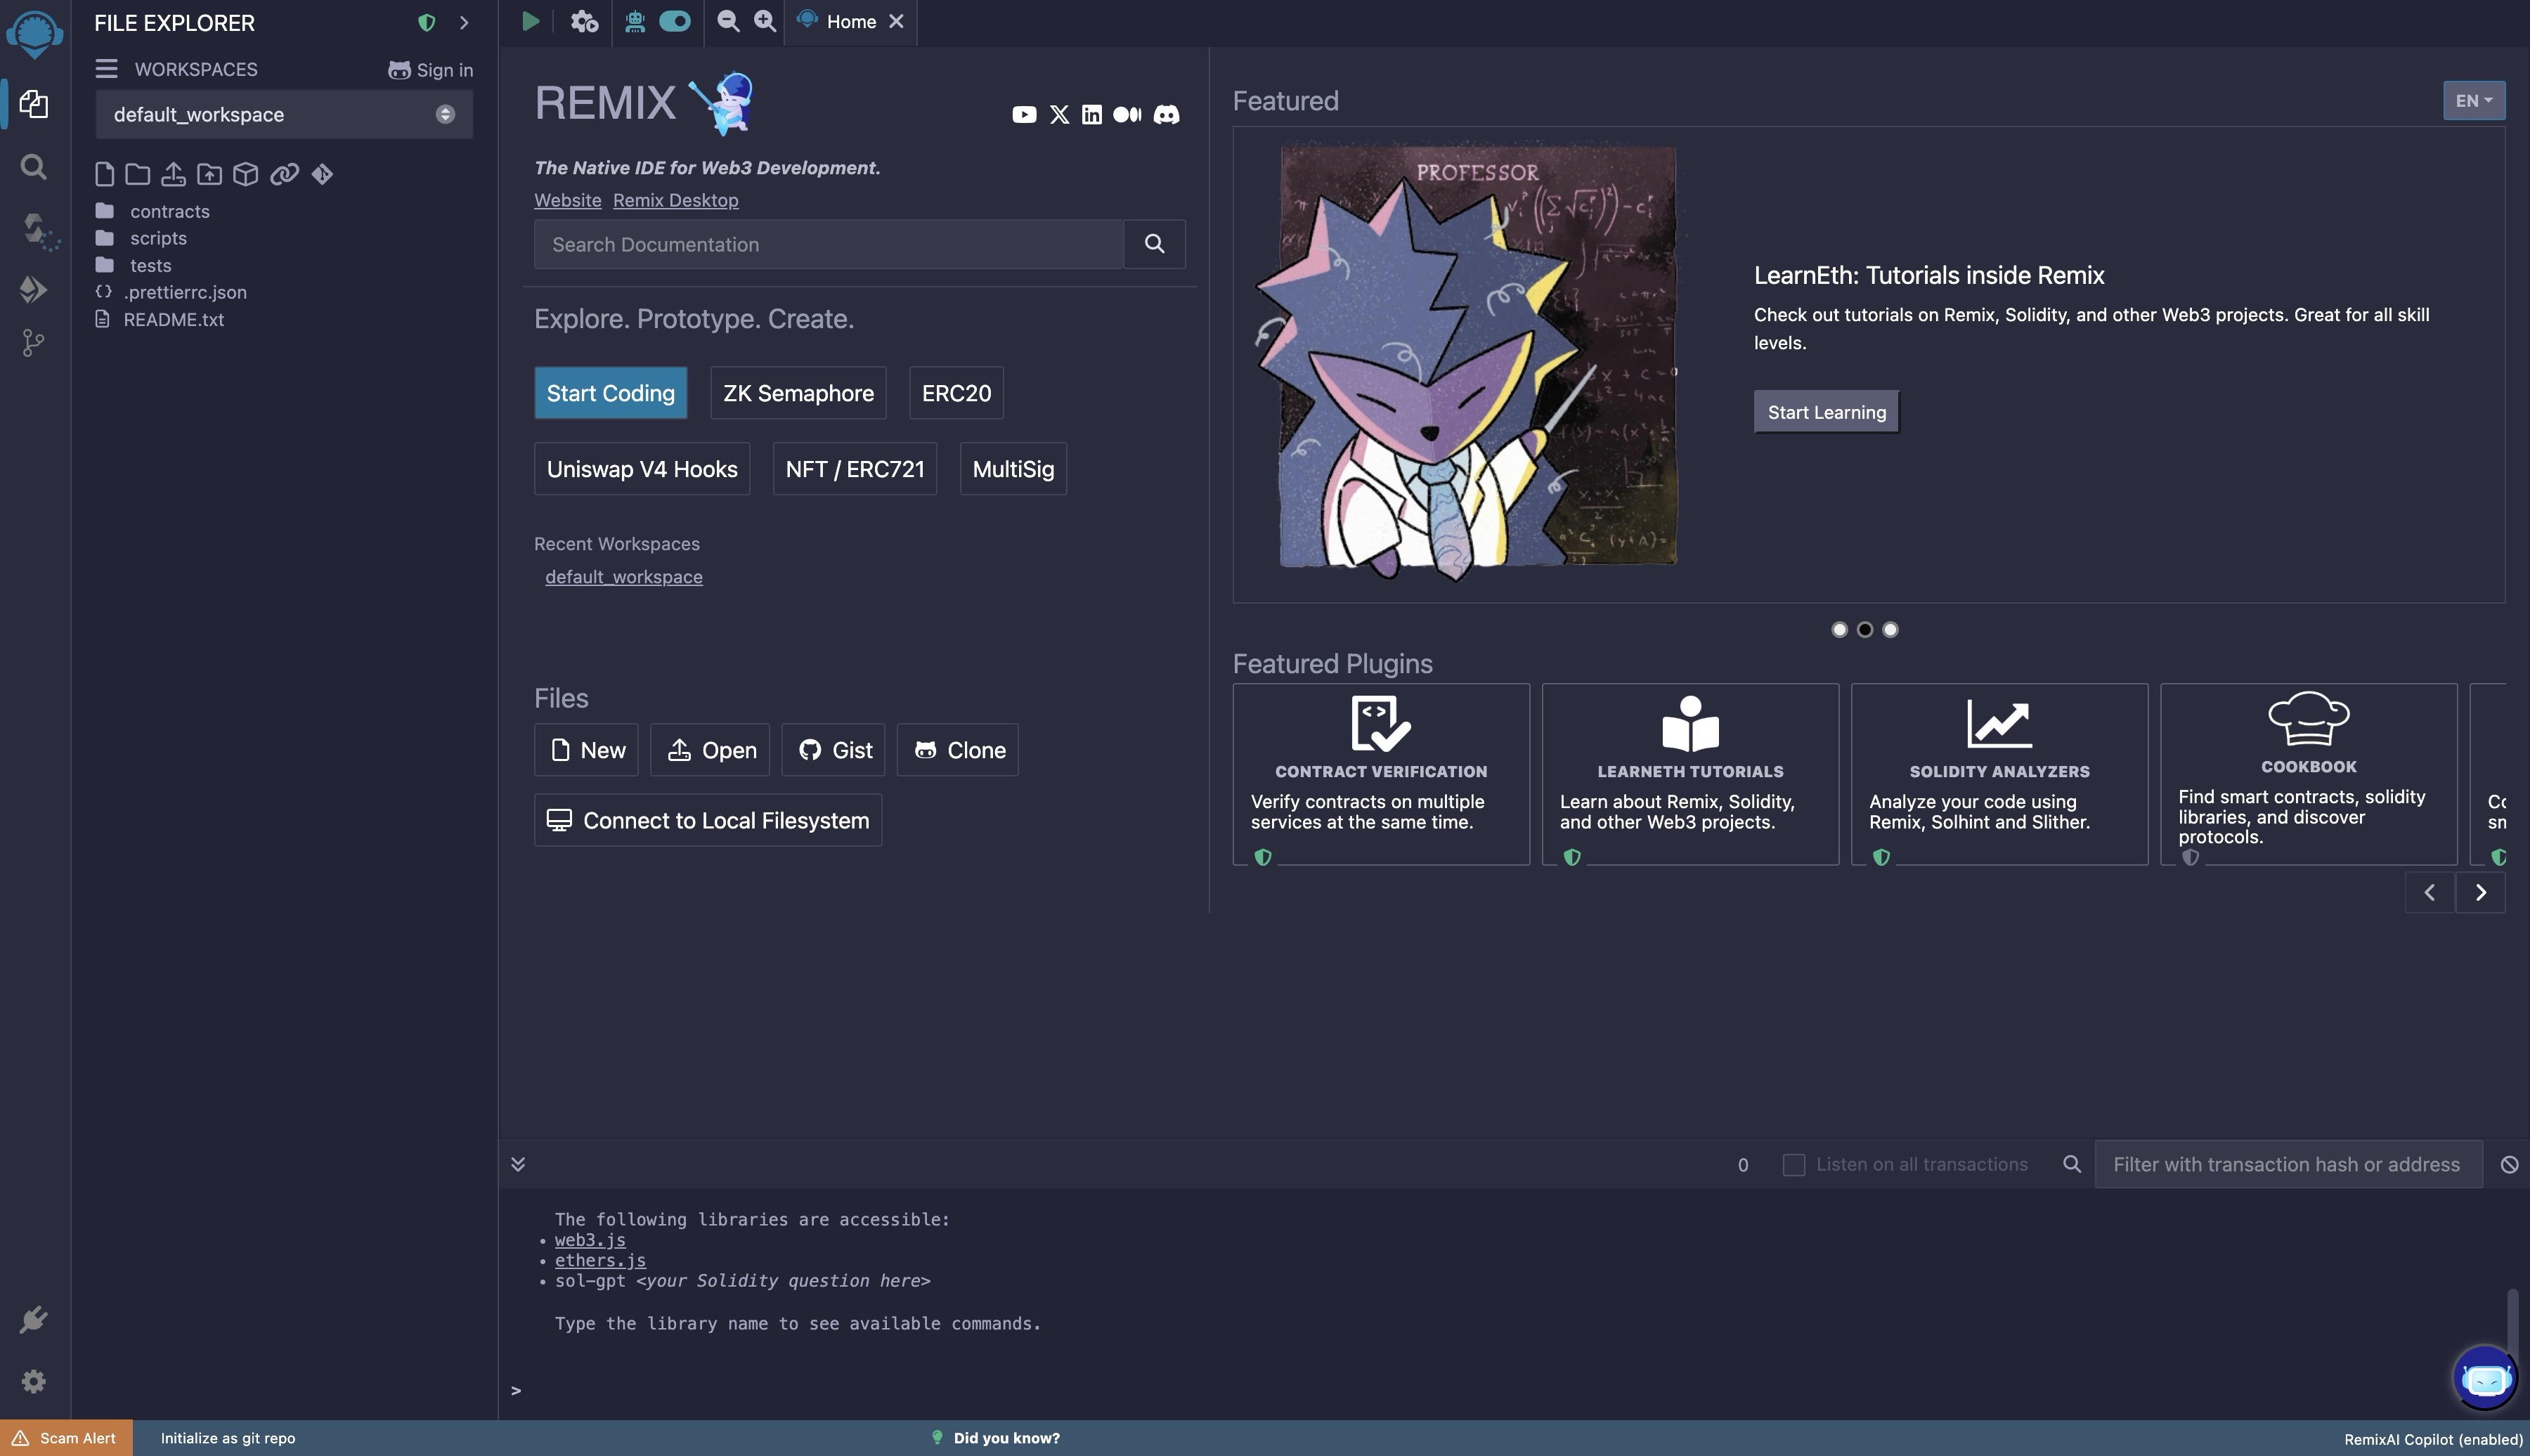The height and width of the screenshot is (1456, 2530).
Task: Choose the Uniswap V4 Hooks template
Action: click(x=642, y=469)
